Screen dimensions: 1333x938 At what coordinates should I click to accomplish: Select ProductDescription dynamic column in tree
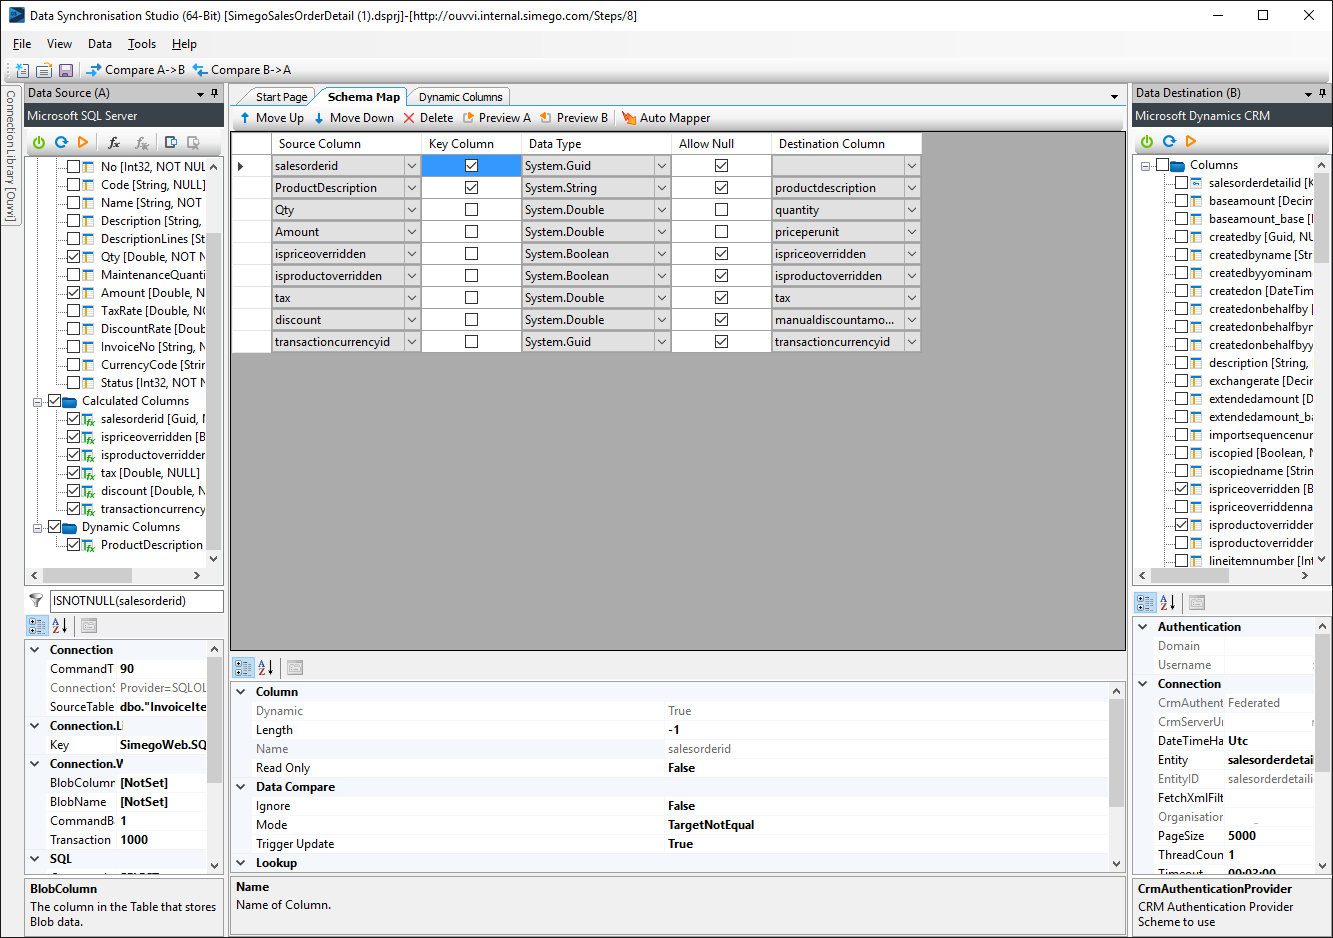pyautogui.click(x=151, y=545)
